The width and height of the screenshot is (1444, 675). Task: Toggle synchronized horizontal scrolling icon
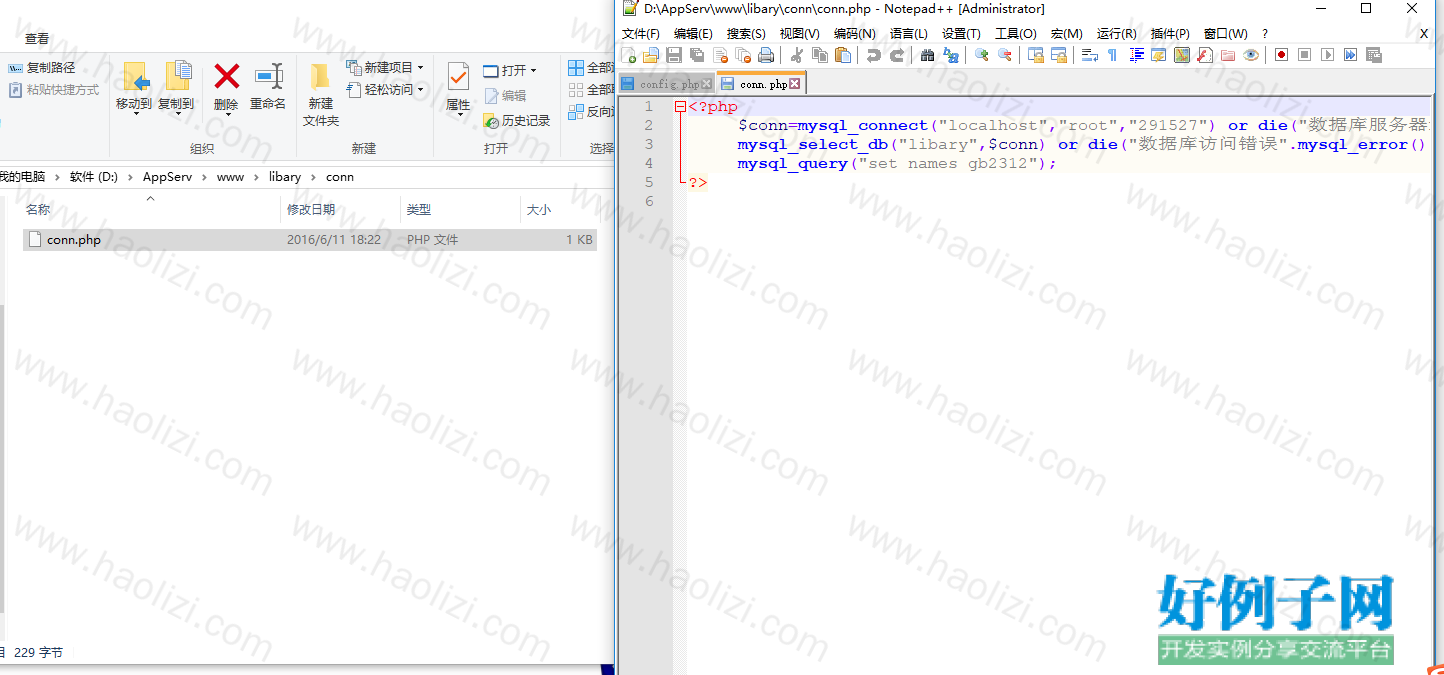coord(1059,55)
